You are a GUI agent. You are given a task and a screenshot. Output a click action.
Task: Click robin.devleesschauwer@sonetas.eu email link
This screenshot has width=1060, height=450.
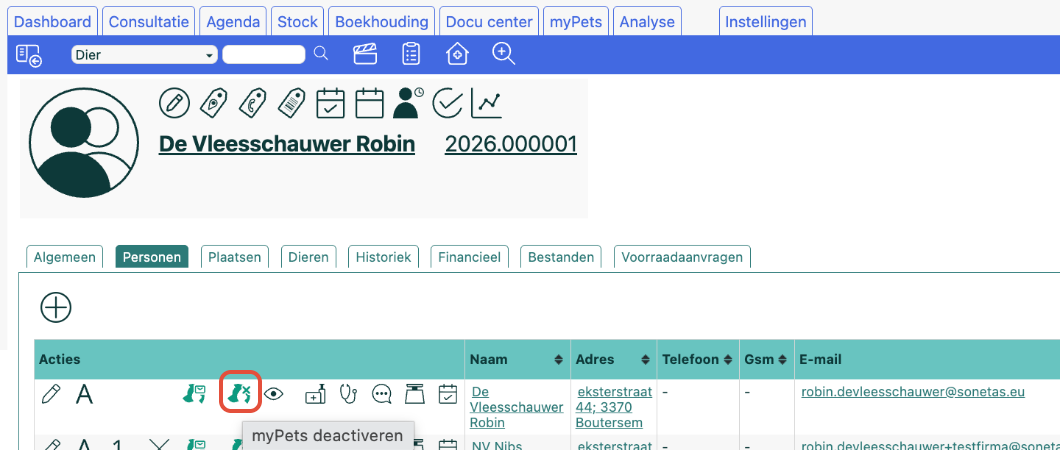(913, 392)
